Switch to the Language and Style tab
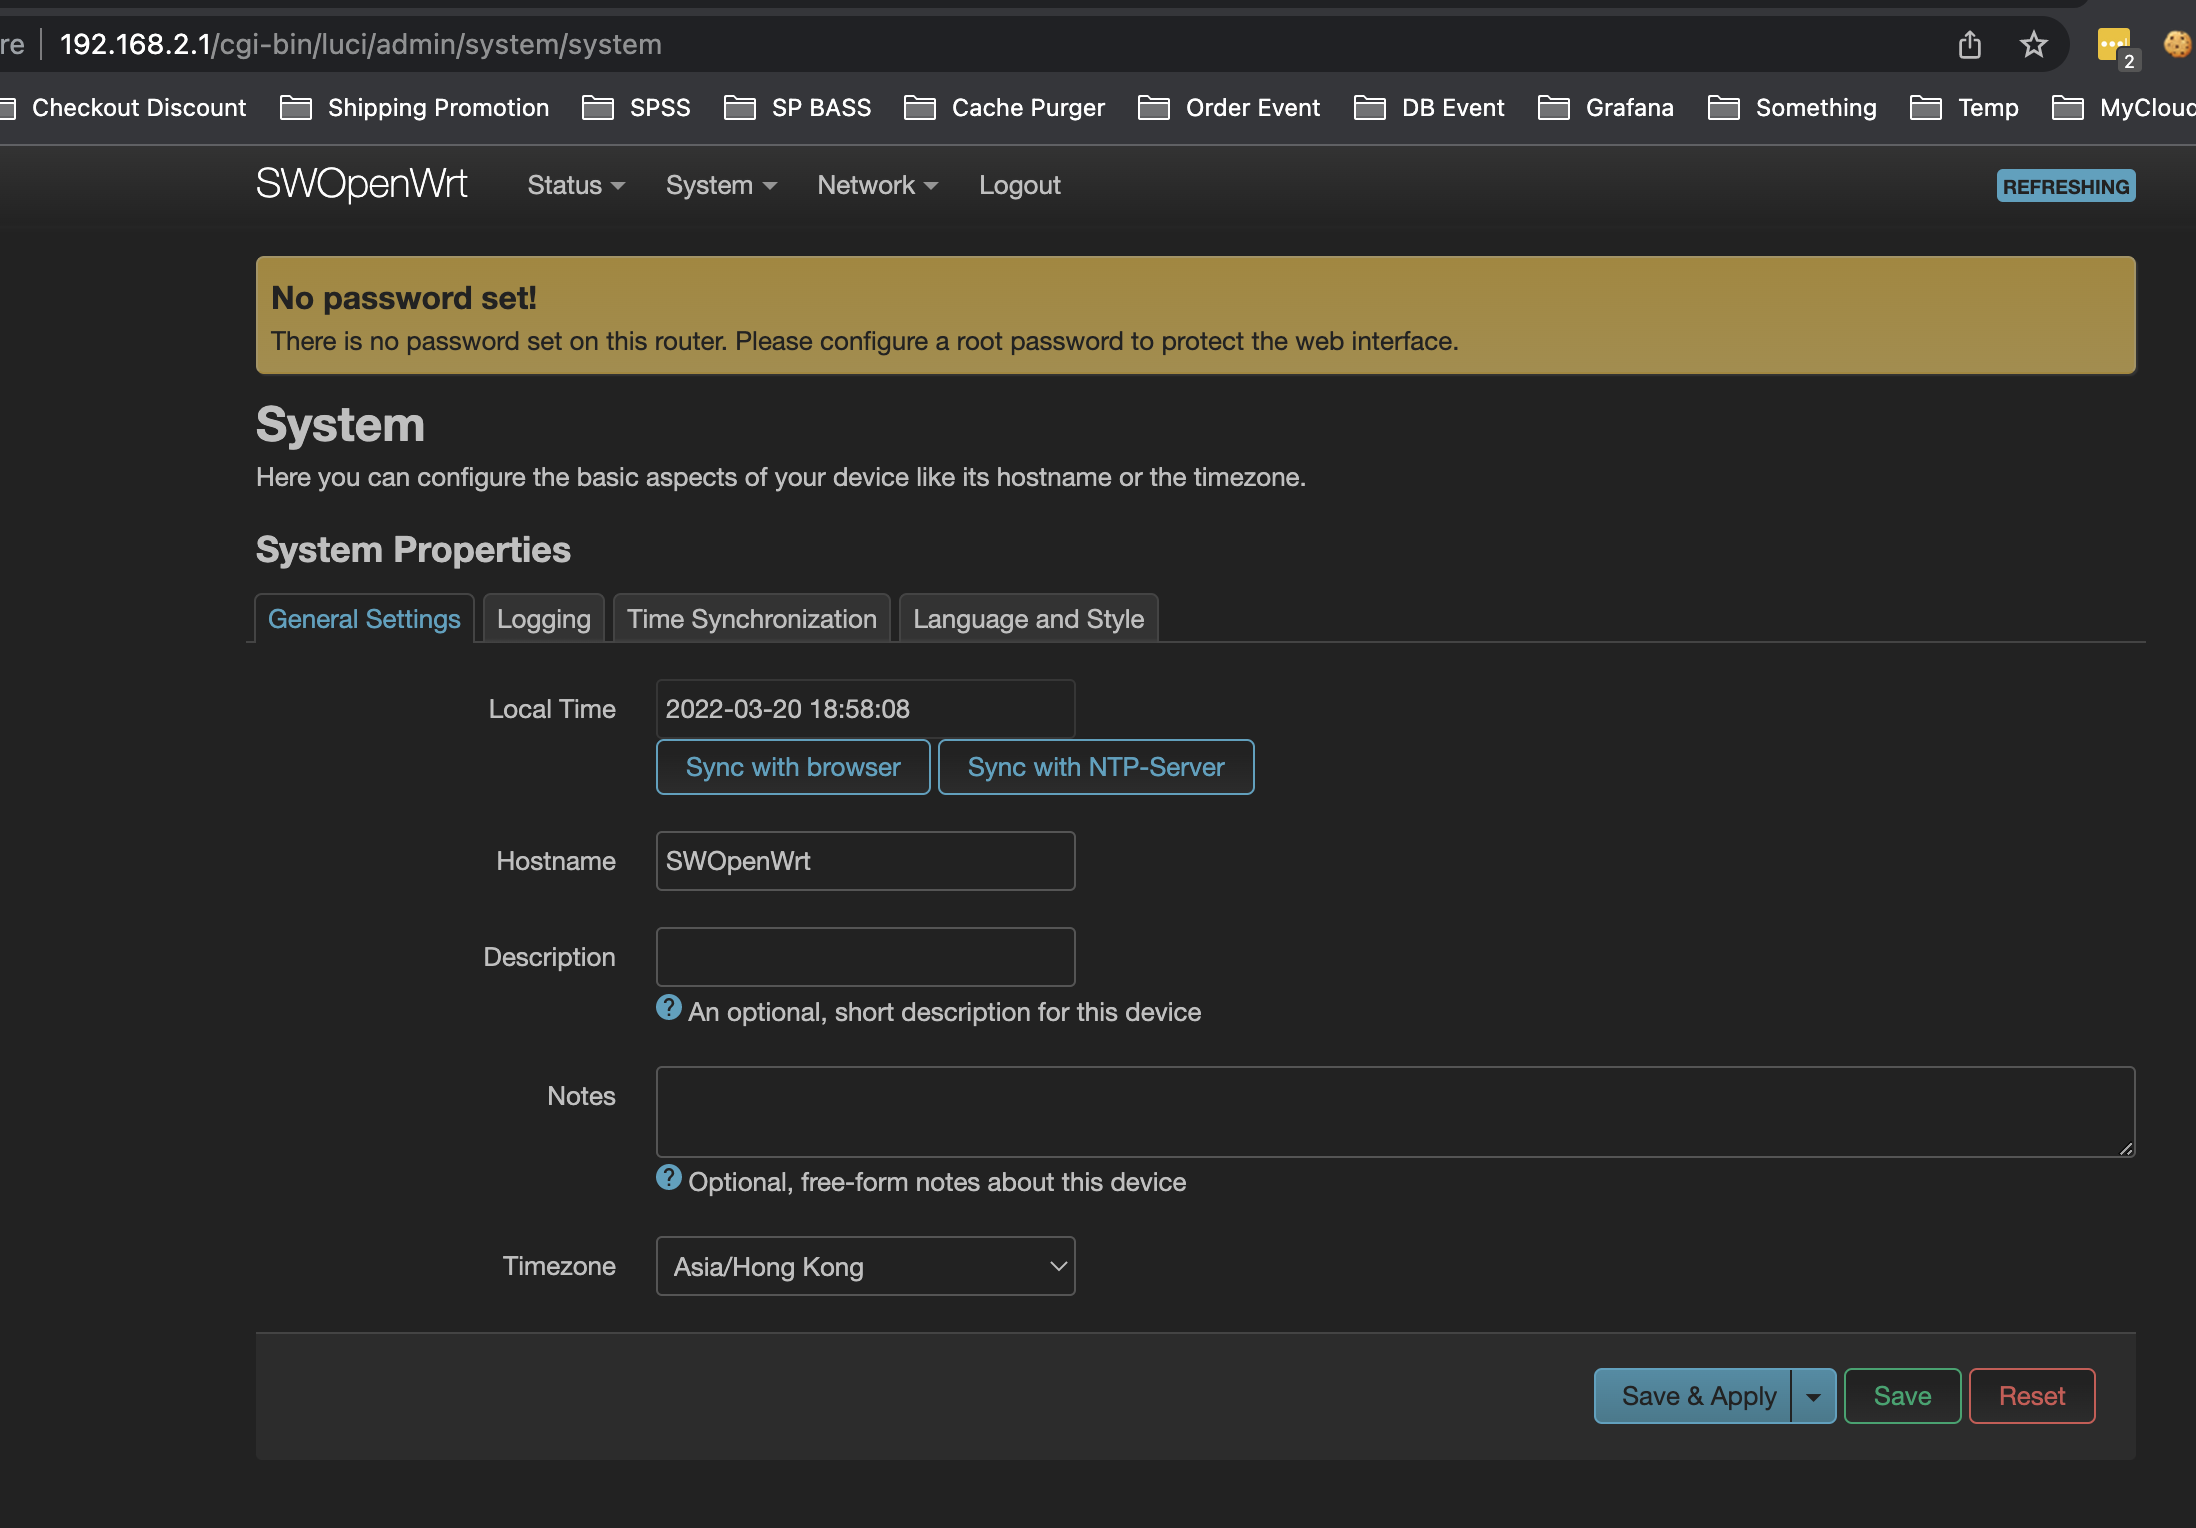Screen dimensions: 2196x1528 click(1028, 618)
